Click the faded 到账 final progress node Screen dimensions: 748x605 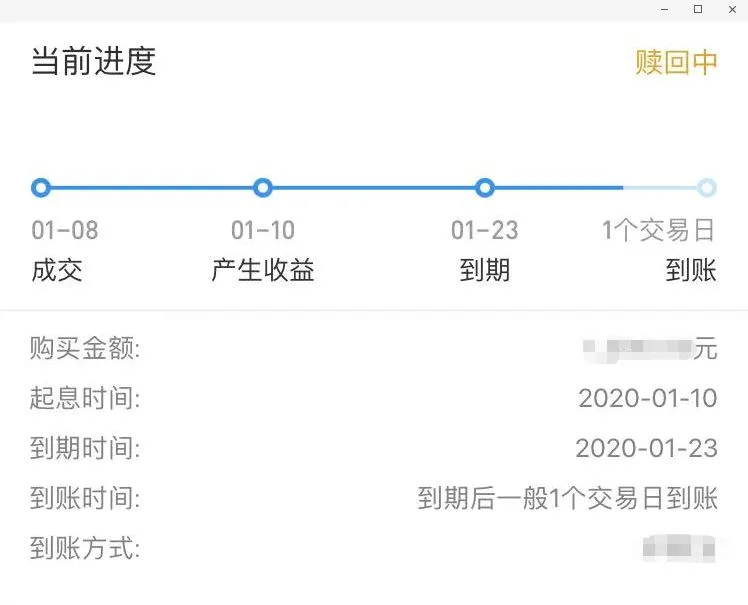[x=706, y=188]
